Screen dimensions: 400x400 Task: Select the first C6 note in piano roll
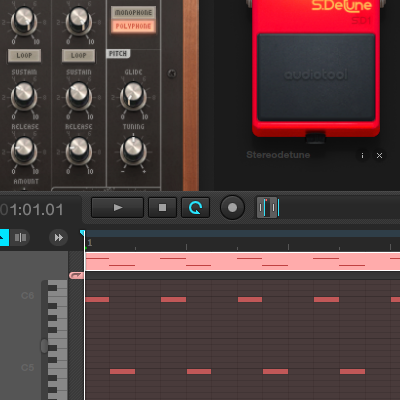97,299
